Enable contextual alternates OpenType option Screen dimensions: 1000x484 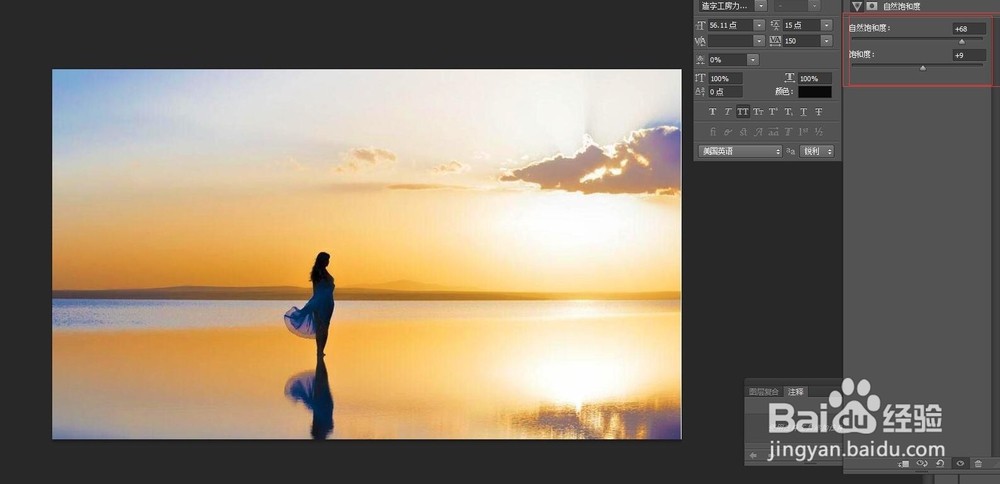(728, 132)
